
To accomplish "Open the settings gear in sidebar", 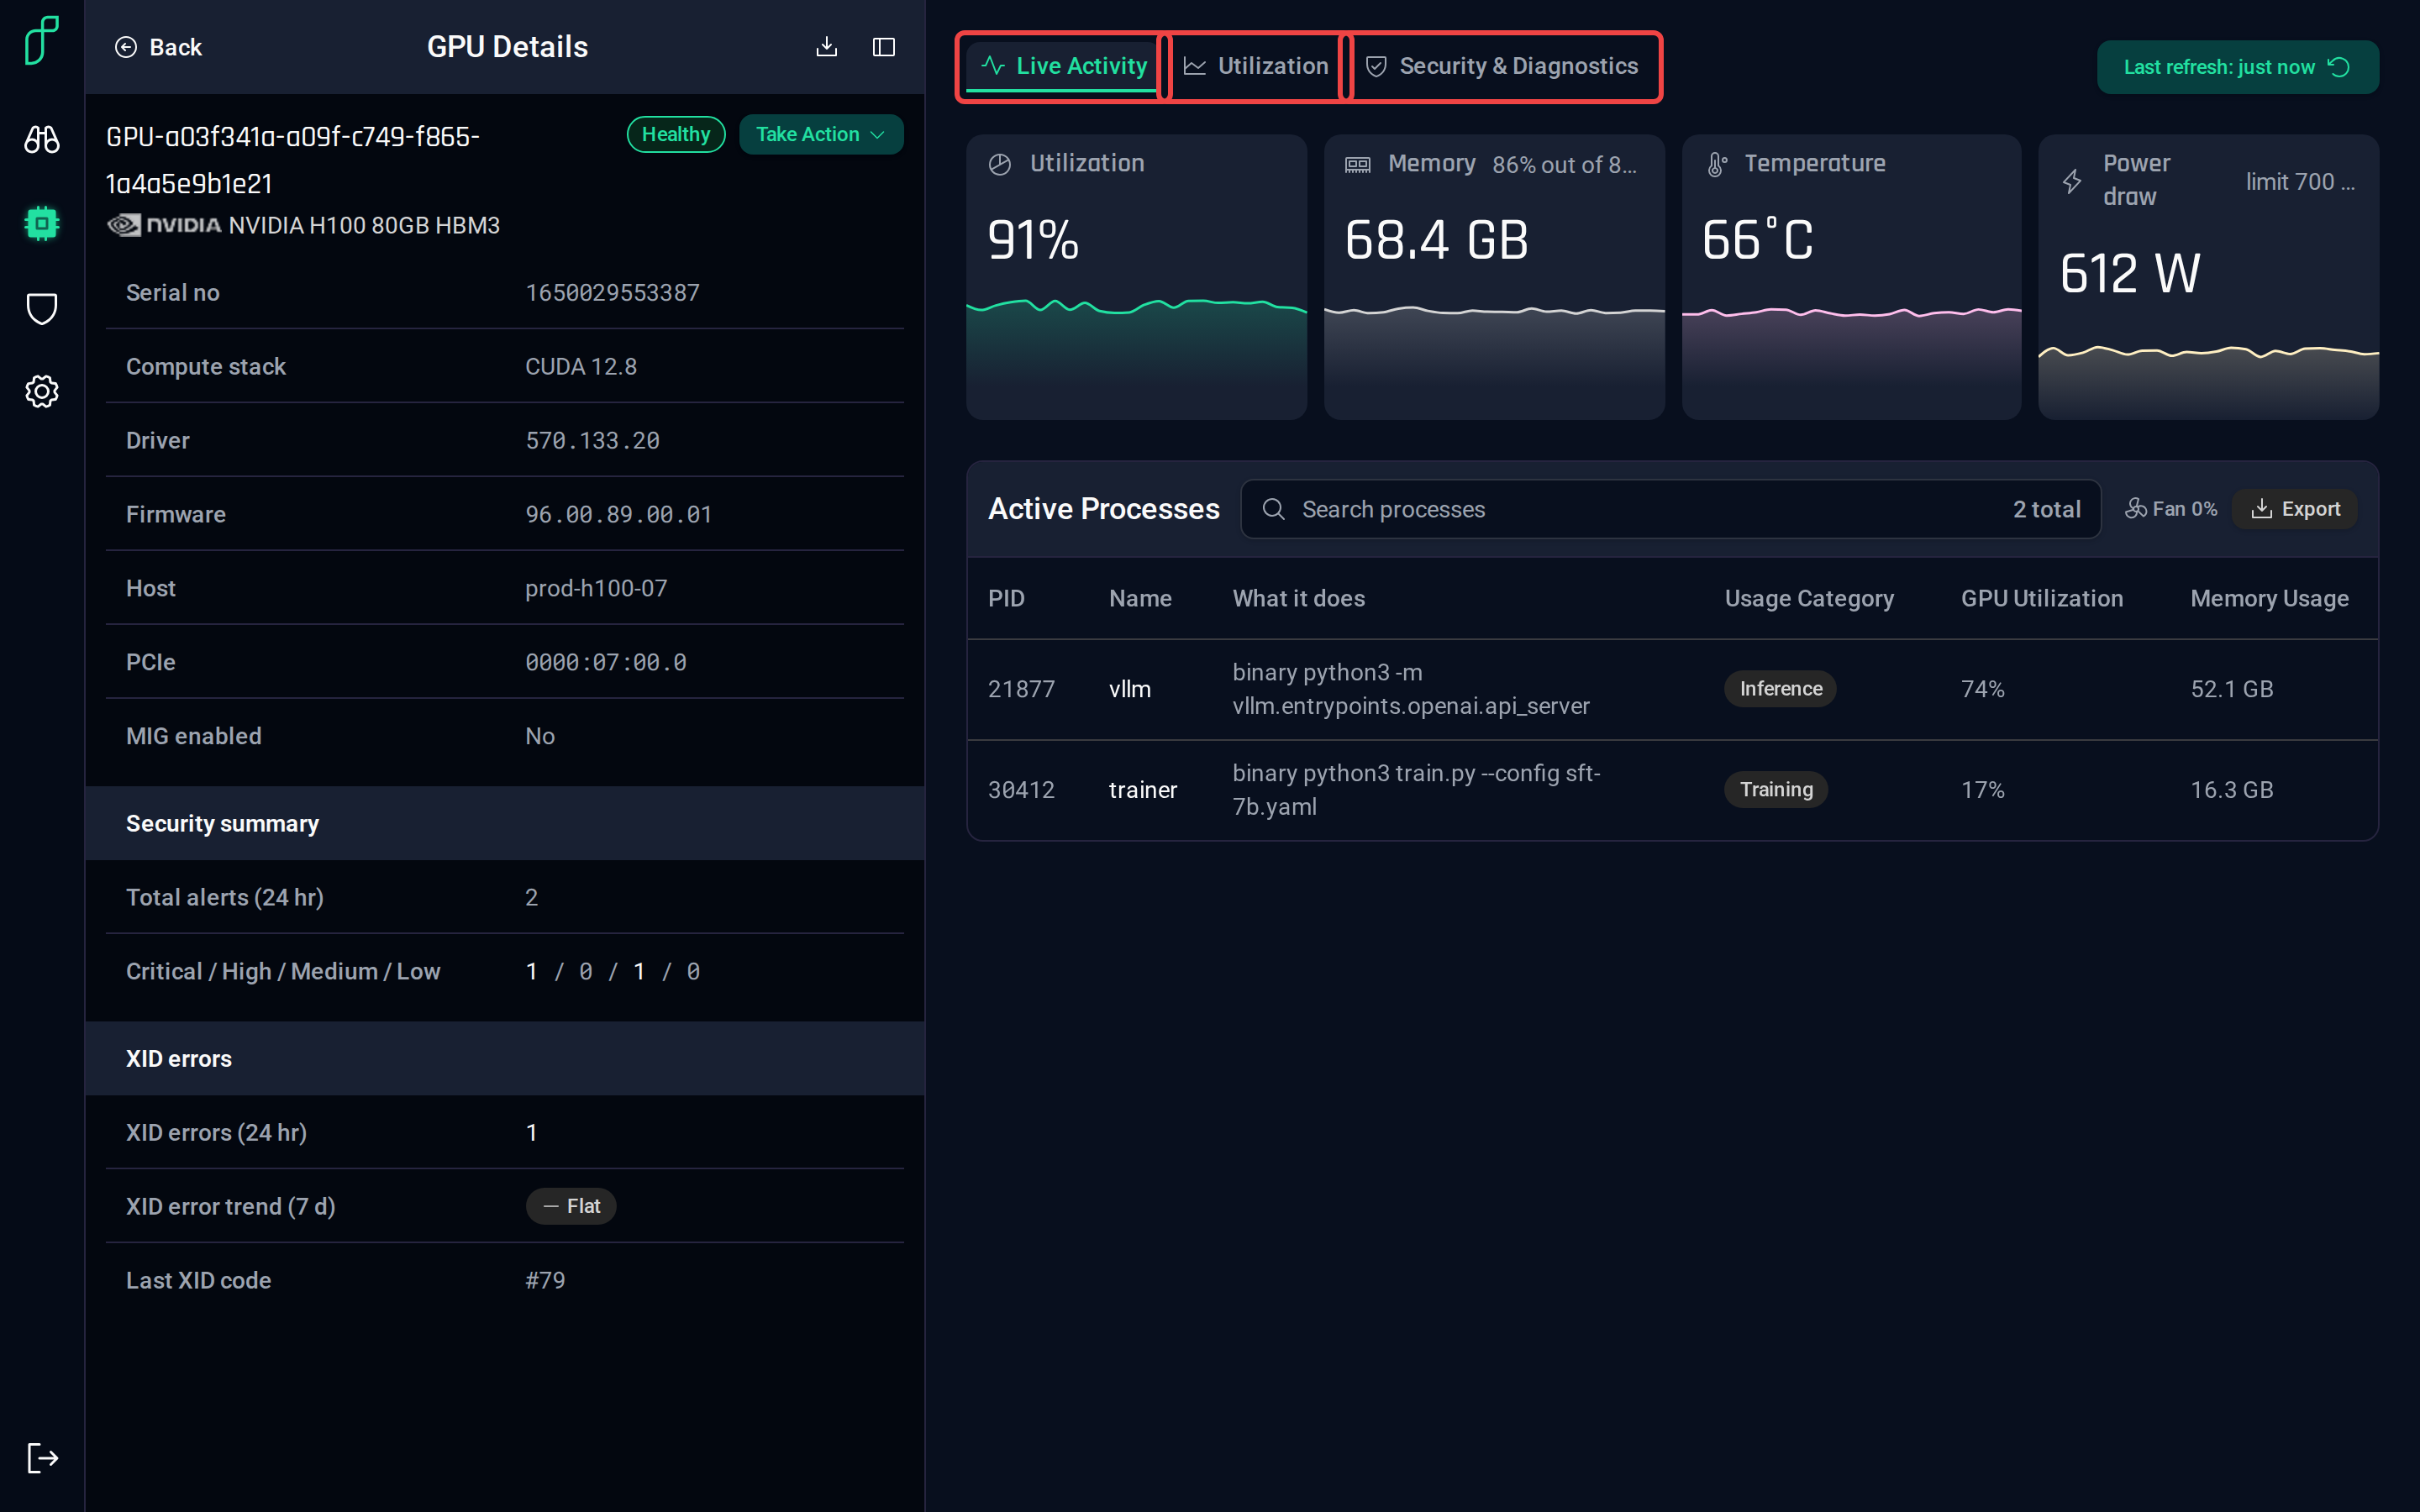I will click(42, 391).
